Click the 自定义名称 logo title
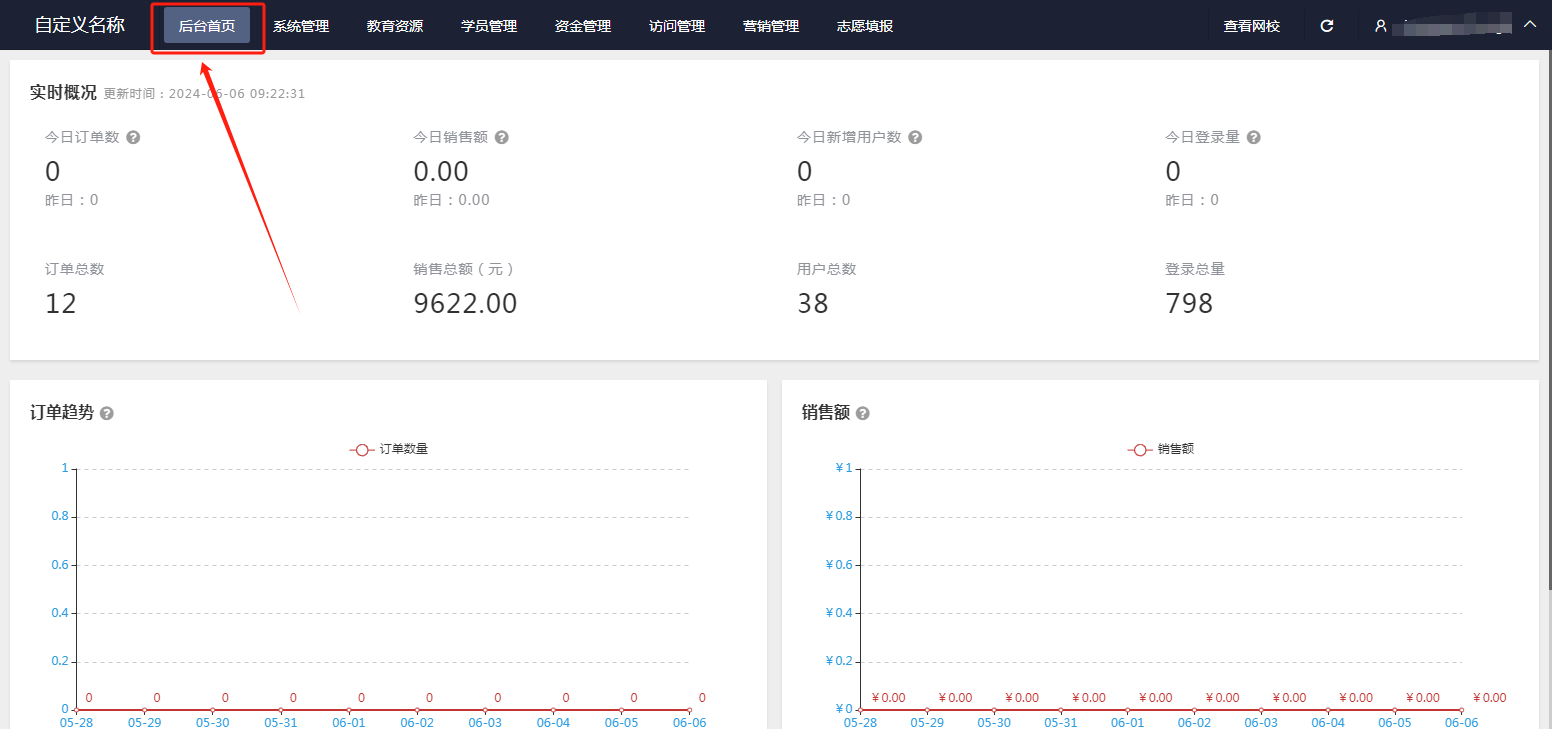This screenshot has height=729, width=1552. (x=80, y=25)
